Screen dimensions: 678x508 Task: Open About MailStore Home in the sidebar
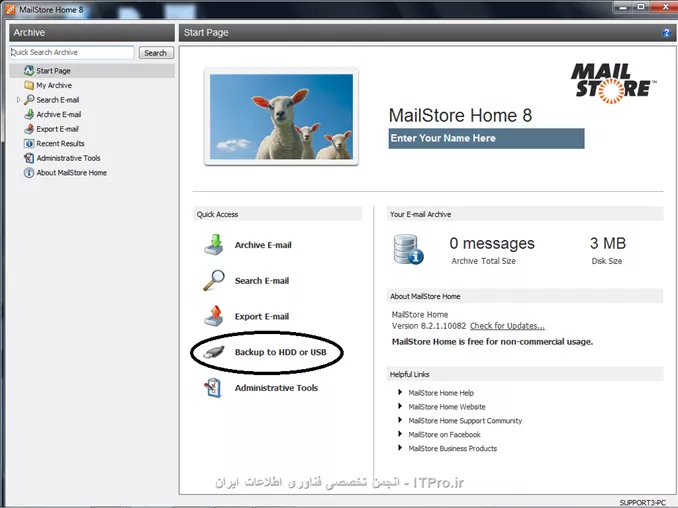[x=72, y=173]
